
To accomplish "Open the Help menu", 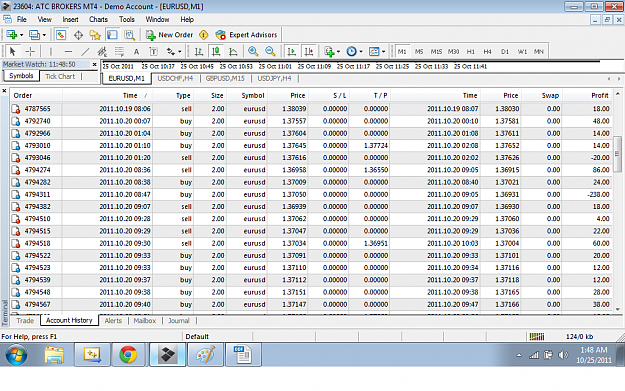I will pos(187,20).
